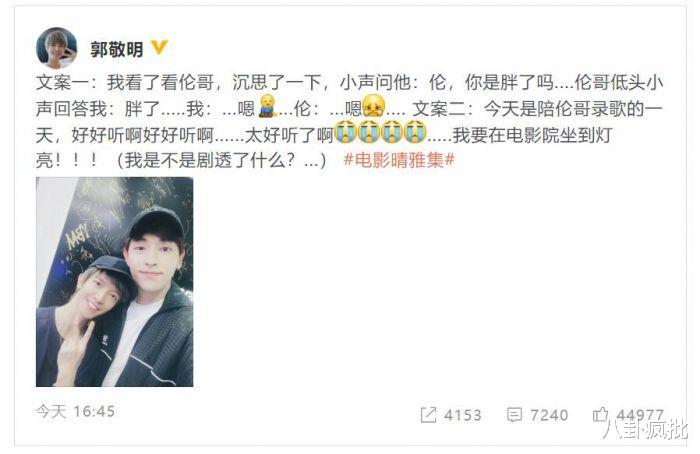The height and width of the screenshot is (454, 700).
Task: Like the post with thumbs-up icon
Action: coord(600,414)
